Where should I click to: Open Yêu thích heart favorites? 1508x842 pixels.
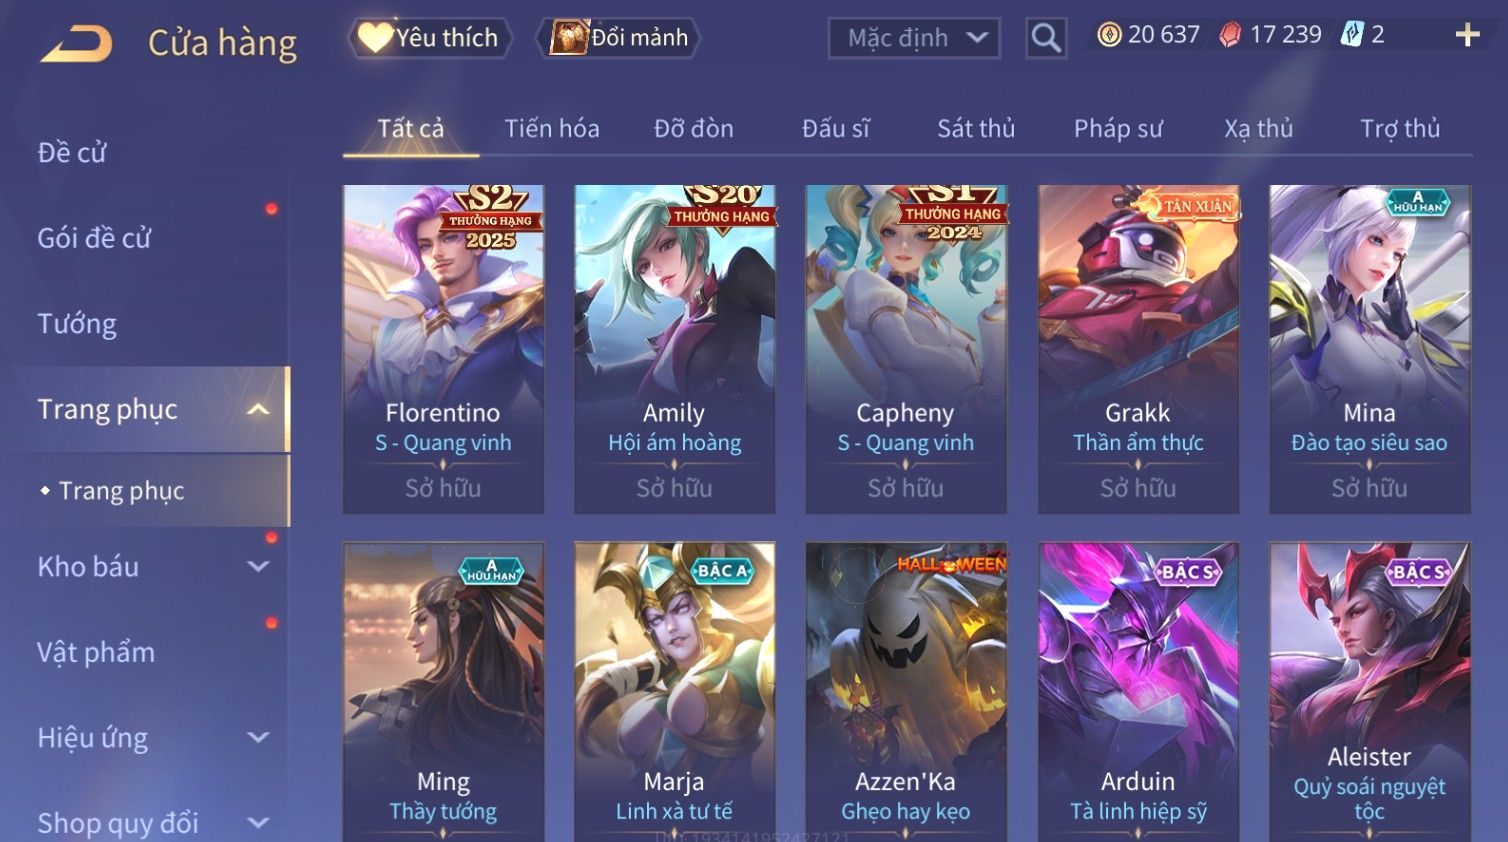pyautogui.click(x=430, y=38)
